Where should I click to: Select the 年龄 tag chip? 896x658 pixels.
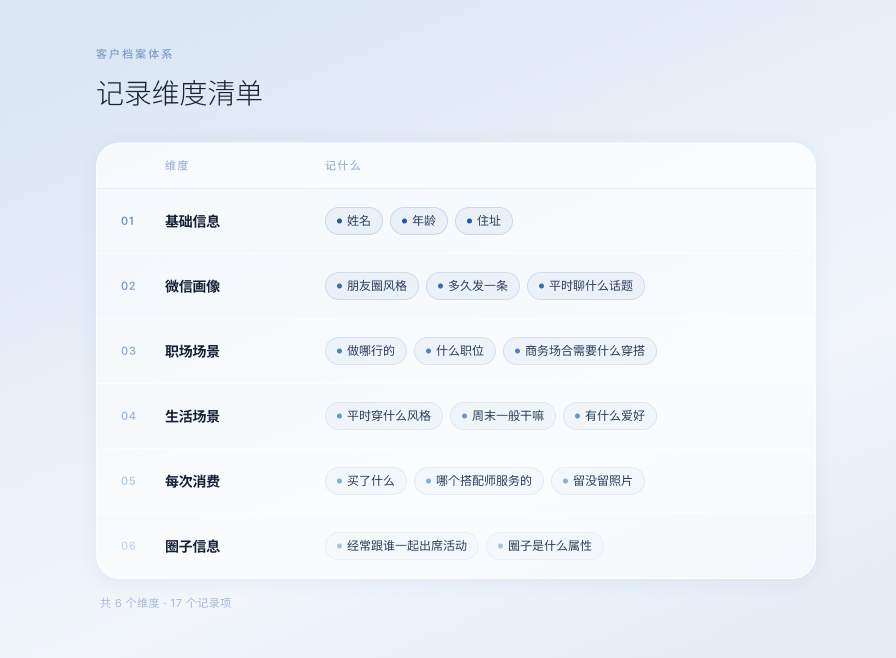pyautogui.click(x=419, y=221)
